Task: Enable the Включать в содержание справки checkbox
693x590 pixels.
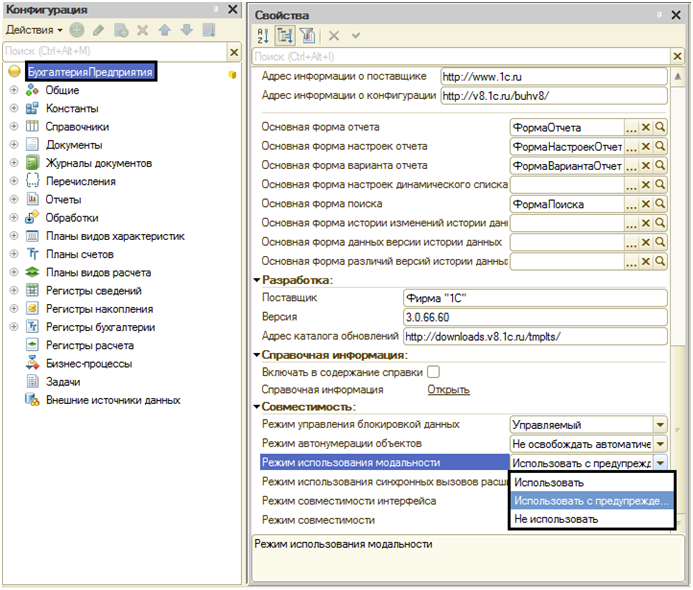Action: (434, 372)
